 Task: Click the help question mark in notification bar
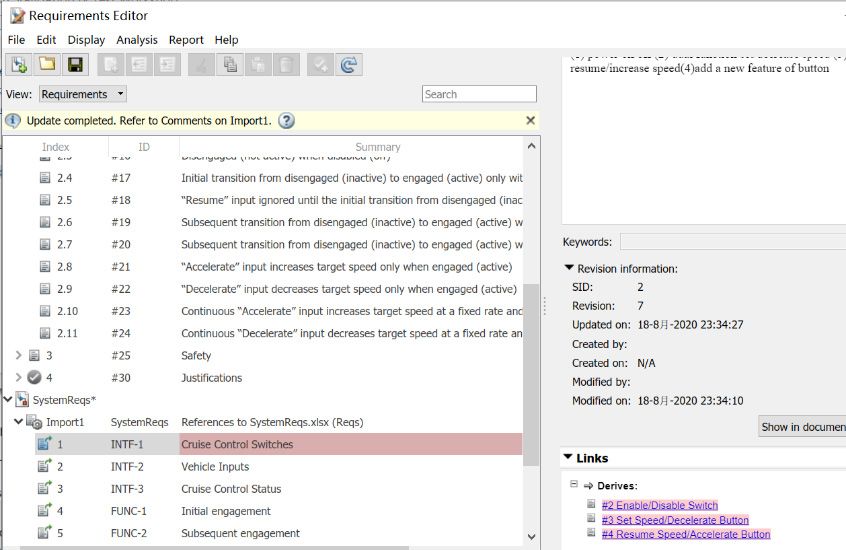point(286,121)
